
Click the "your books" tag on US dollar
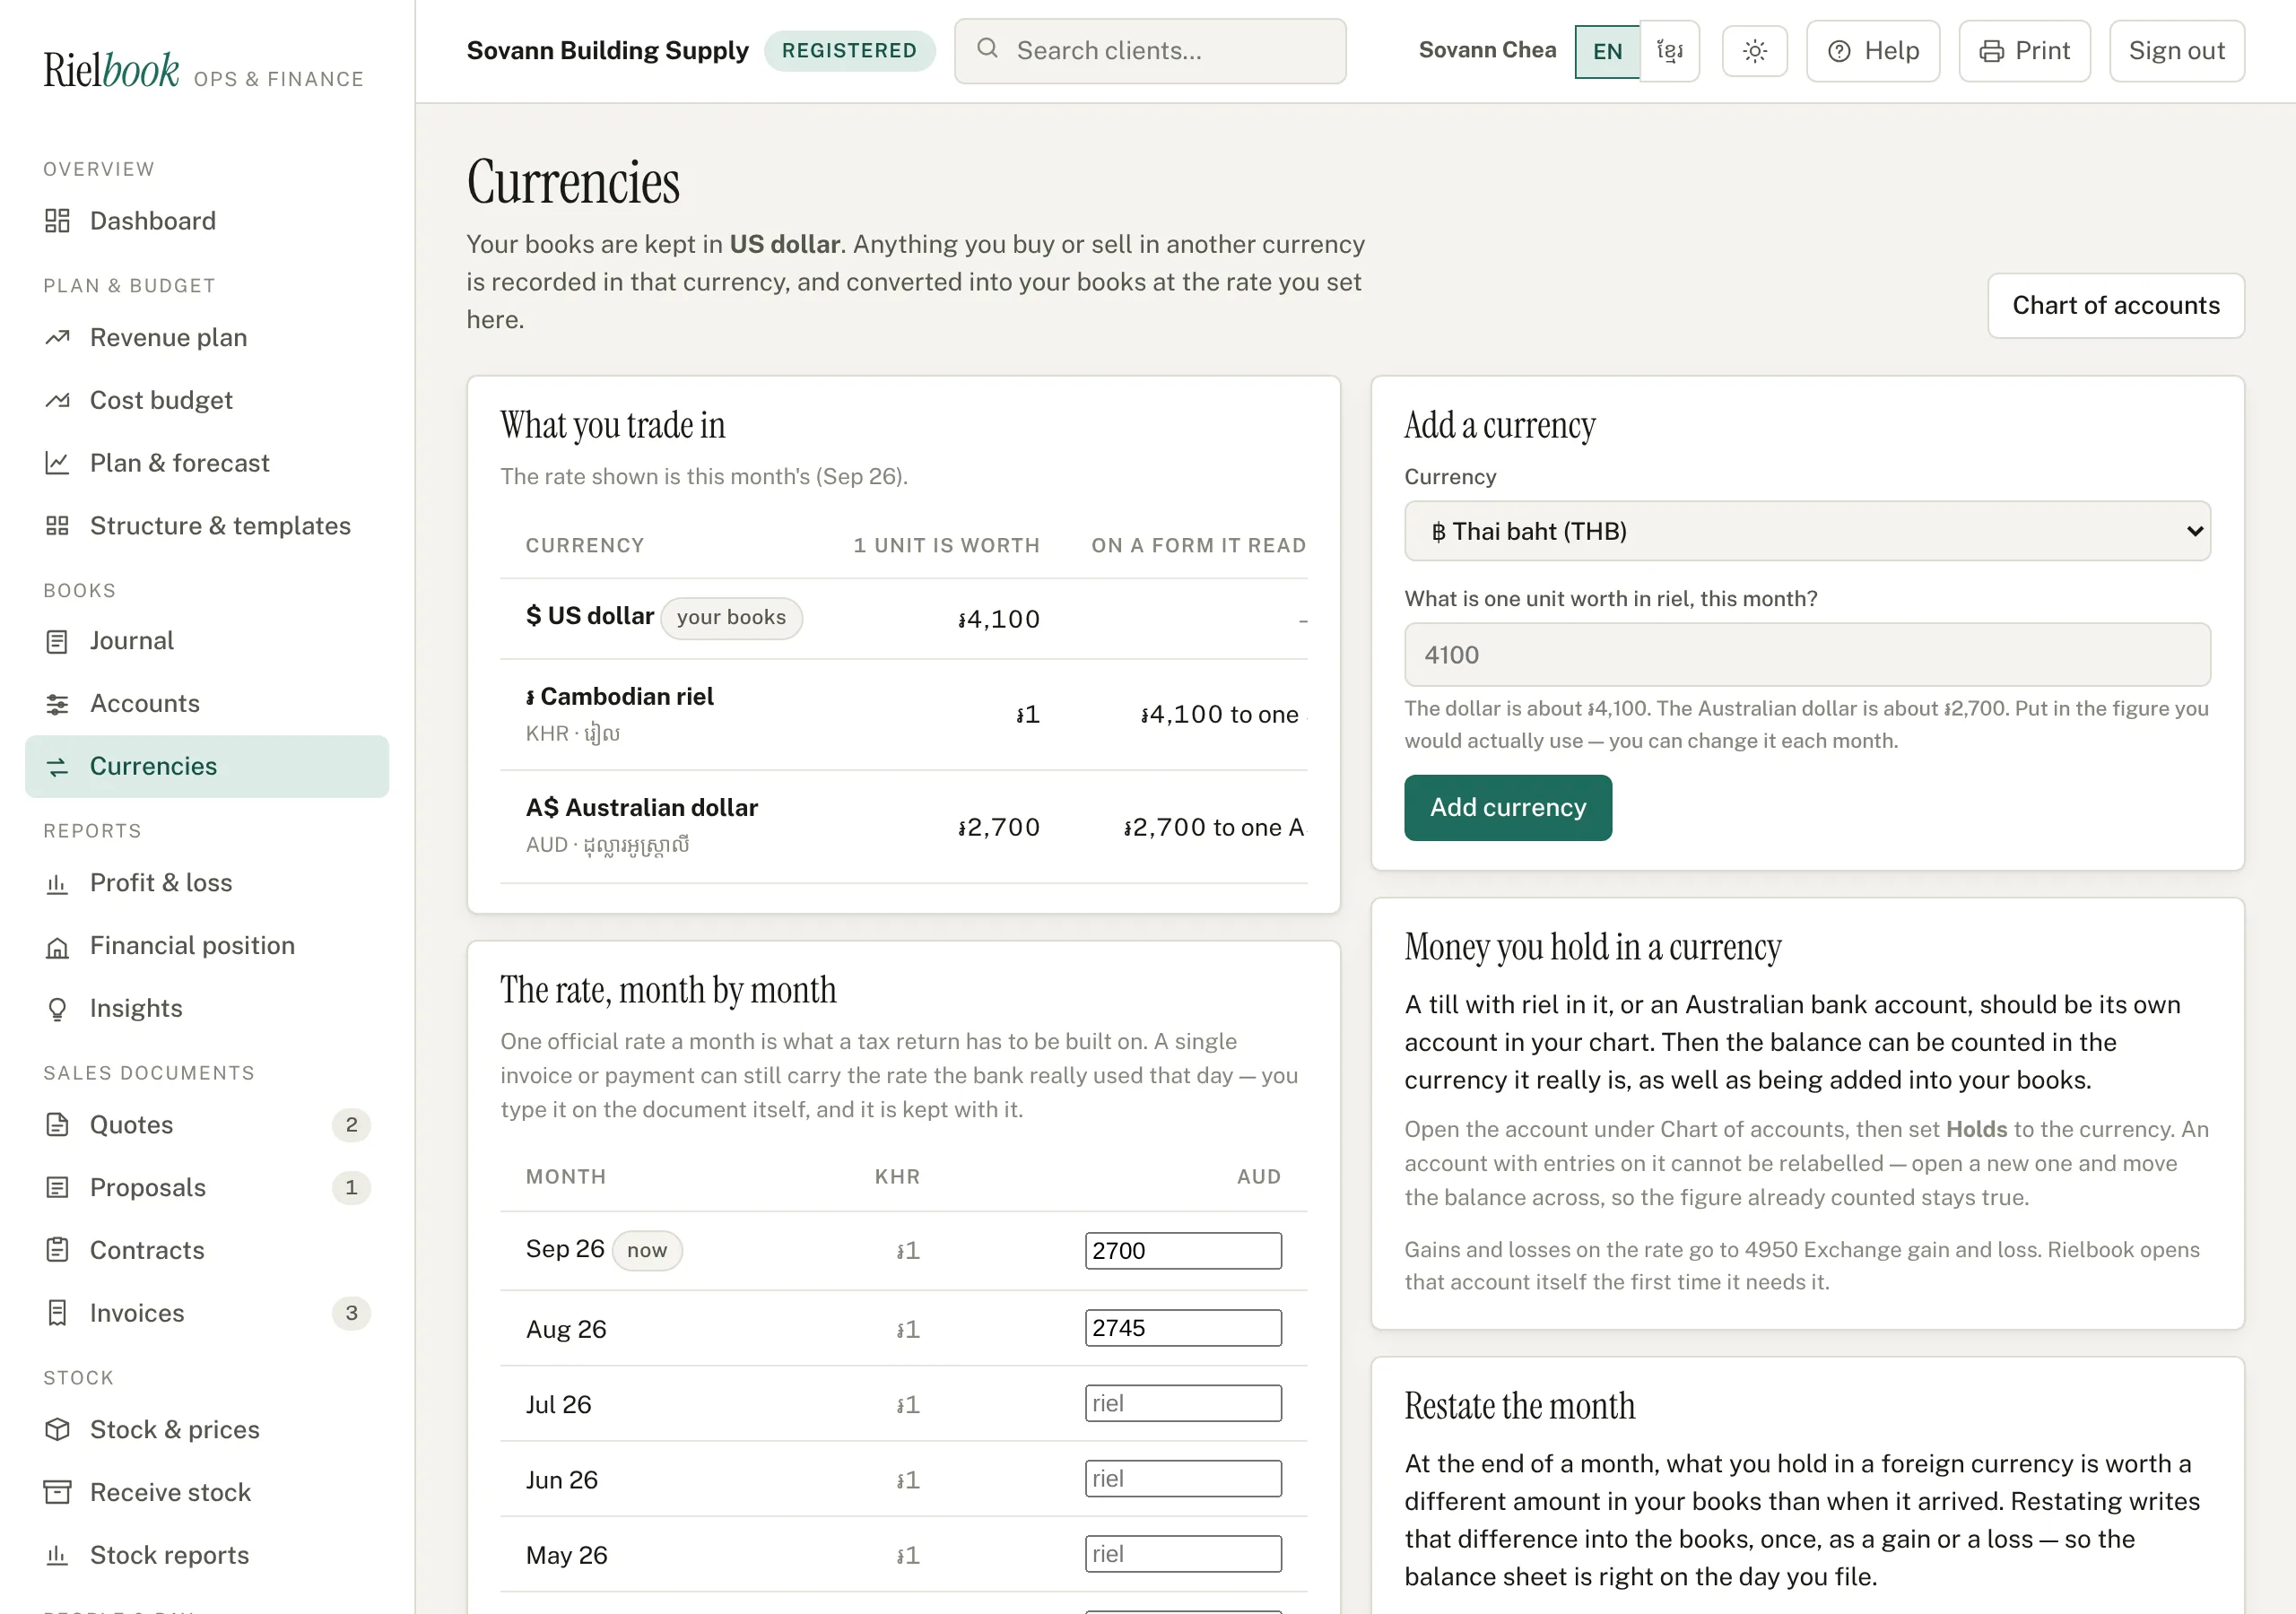click(731, 618)
